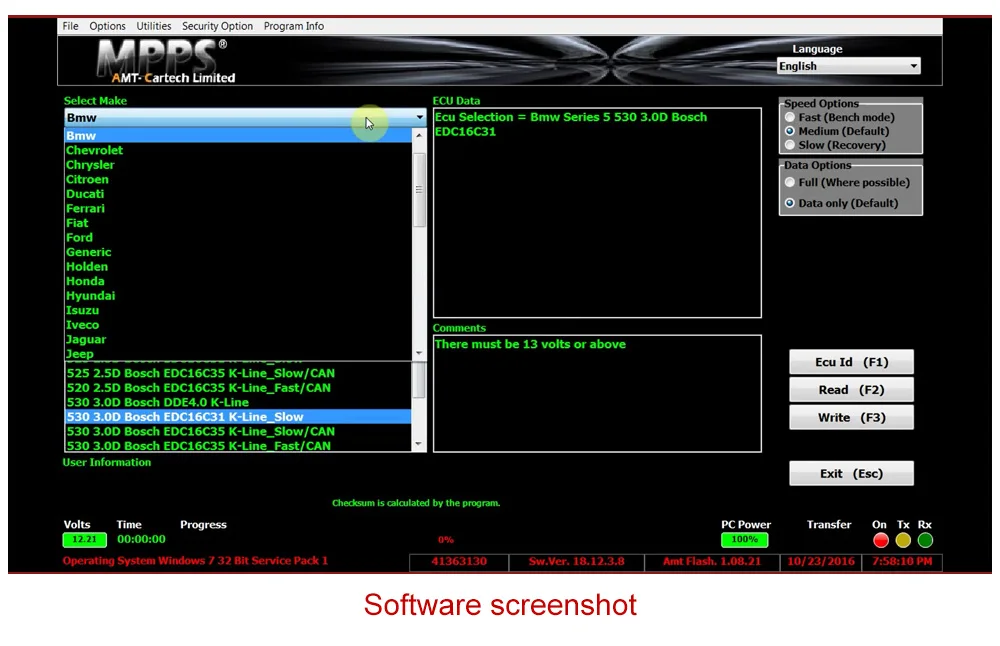
Task: Click the red On indicator light
Action: pos(881,541)
